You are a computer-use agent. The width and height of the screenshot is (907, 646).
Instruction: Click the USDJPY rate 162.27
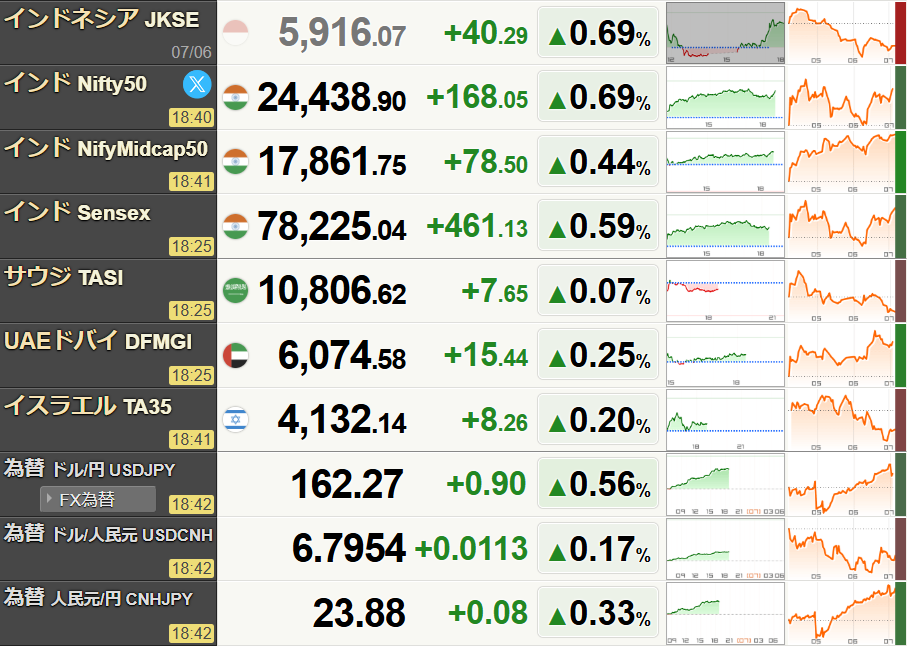(347, 484)
